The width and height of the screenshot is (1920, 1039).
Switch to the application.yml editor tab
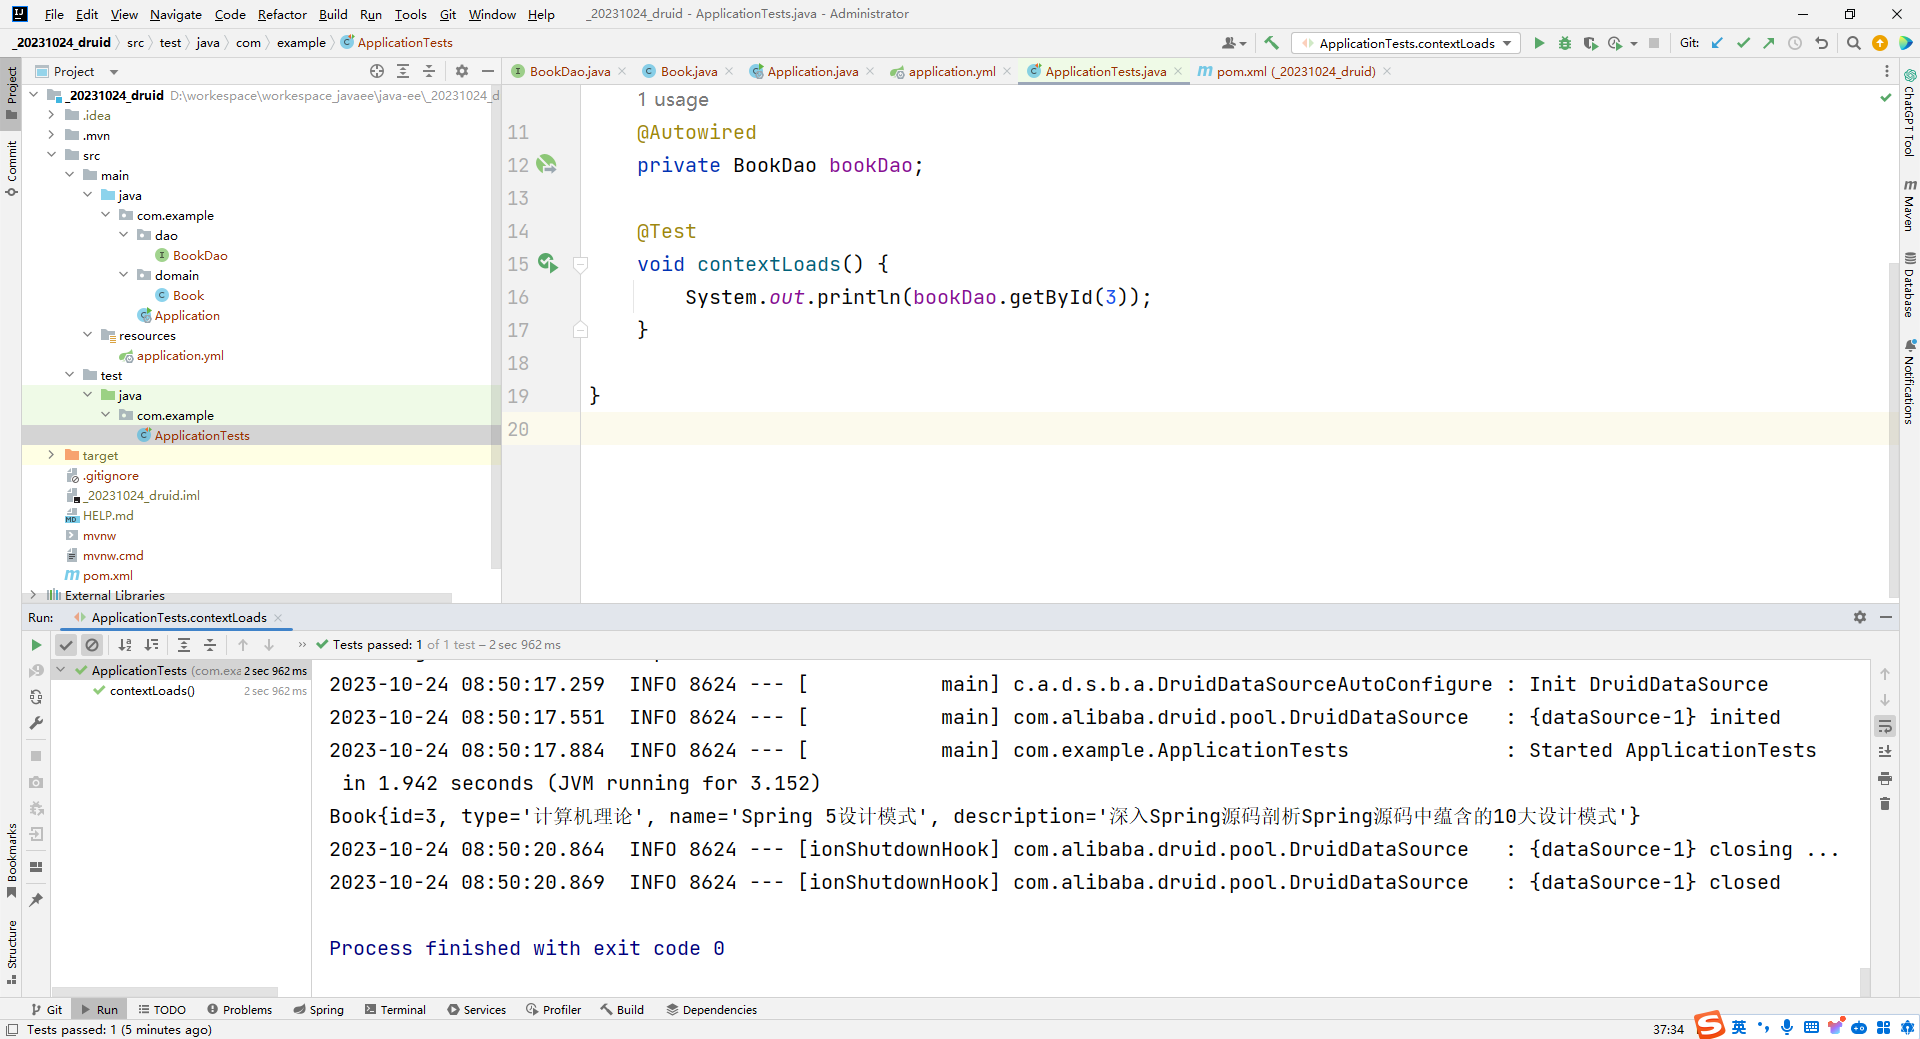click(951, 71)
